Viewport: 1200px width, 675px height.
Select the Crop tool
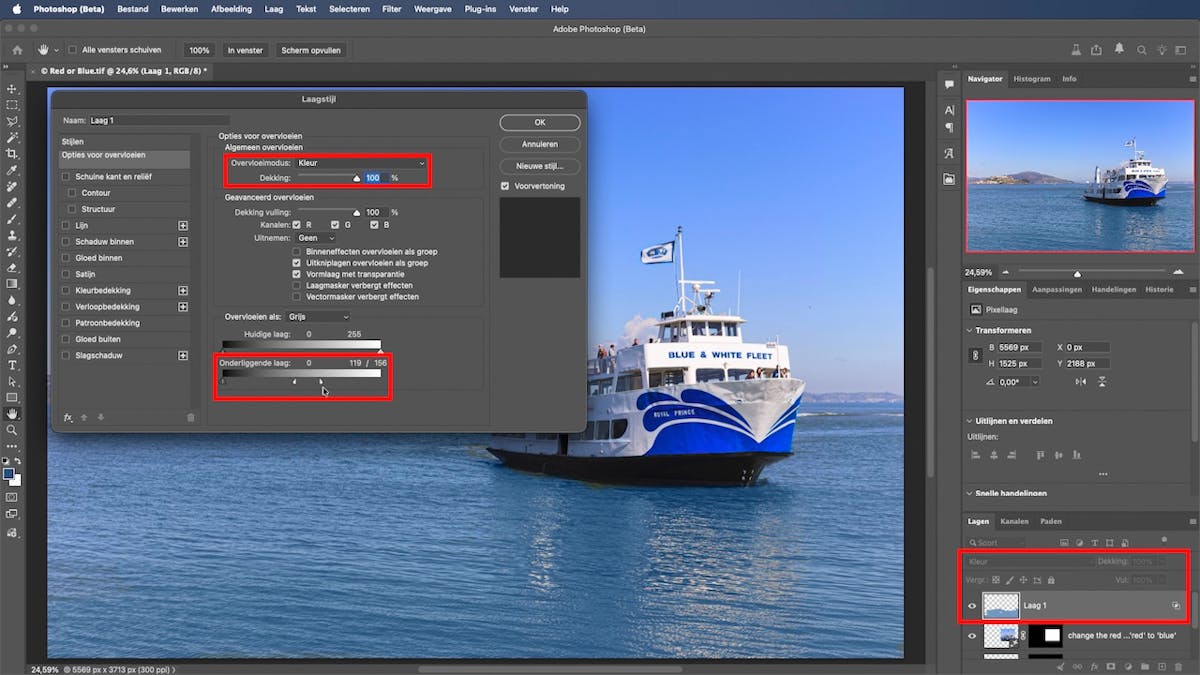click(12, 154)
